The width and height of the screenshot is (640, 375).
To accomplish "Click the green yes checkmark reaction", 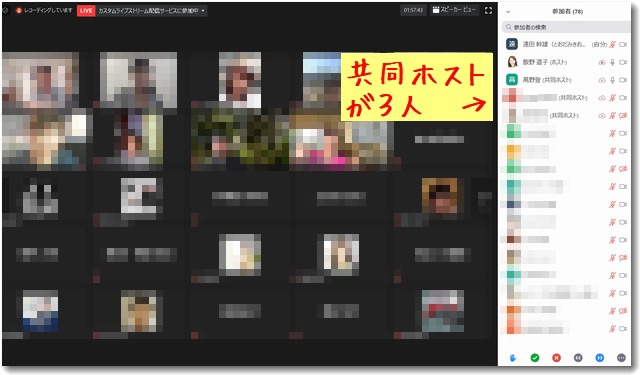I will pyautogui.click(x=535, y=358).
